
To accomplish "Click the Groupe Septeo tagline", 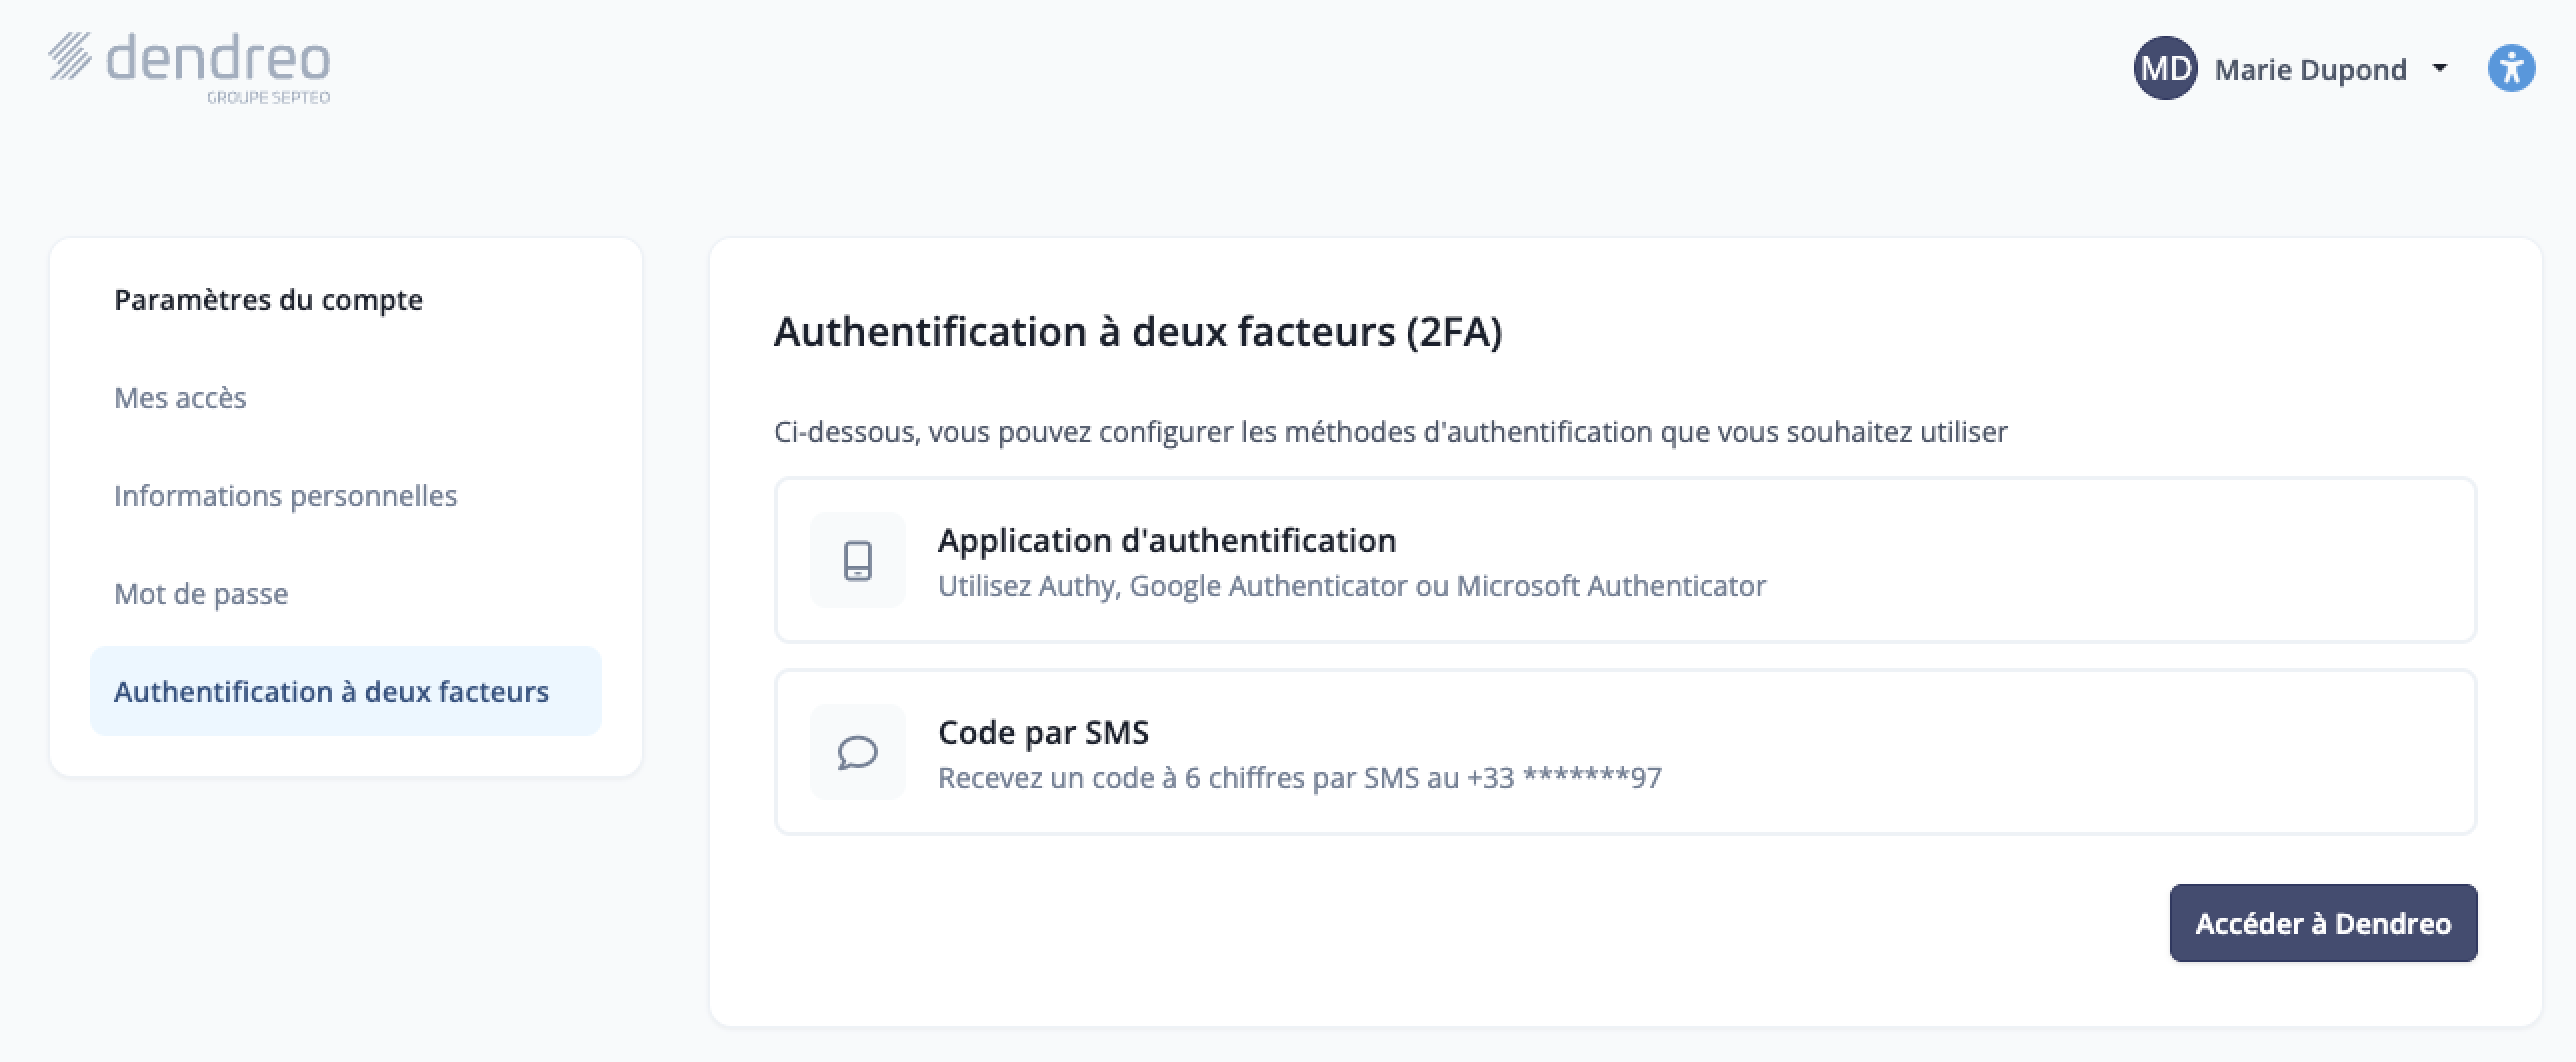I will (268, 98).
